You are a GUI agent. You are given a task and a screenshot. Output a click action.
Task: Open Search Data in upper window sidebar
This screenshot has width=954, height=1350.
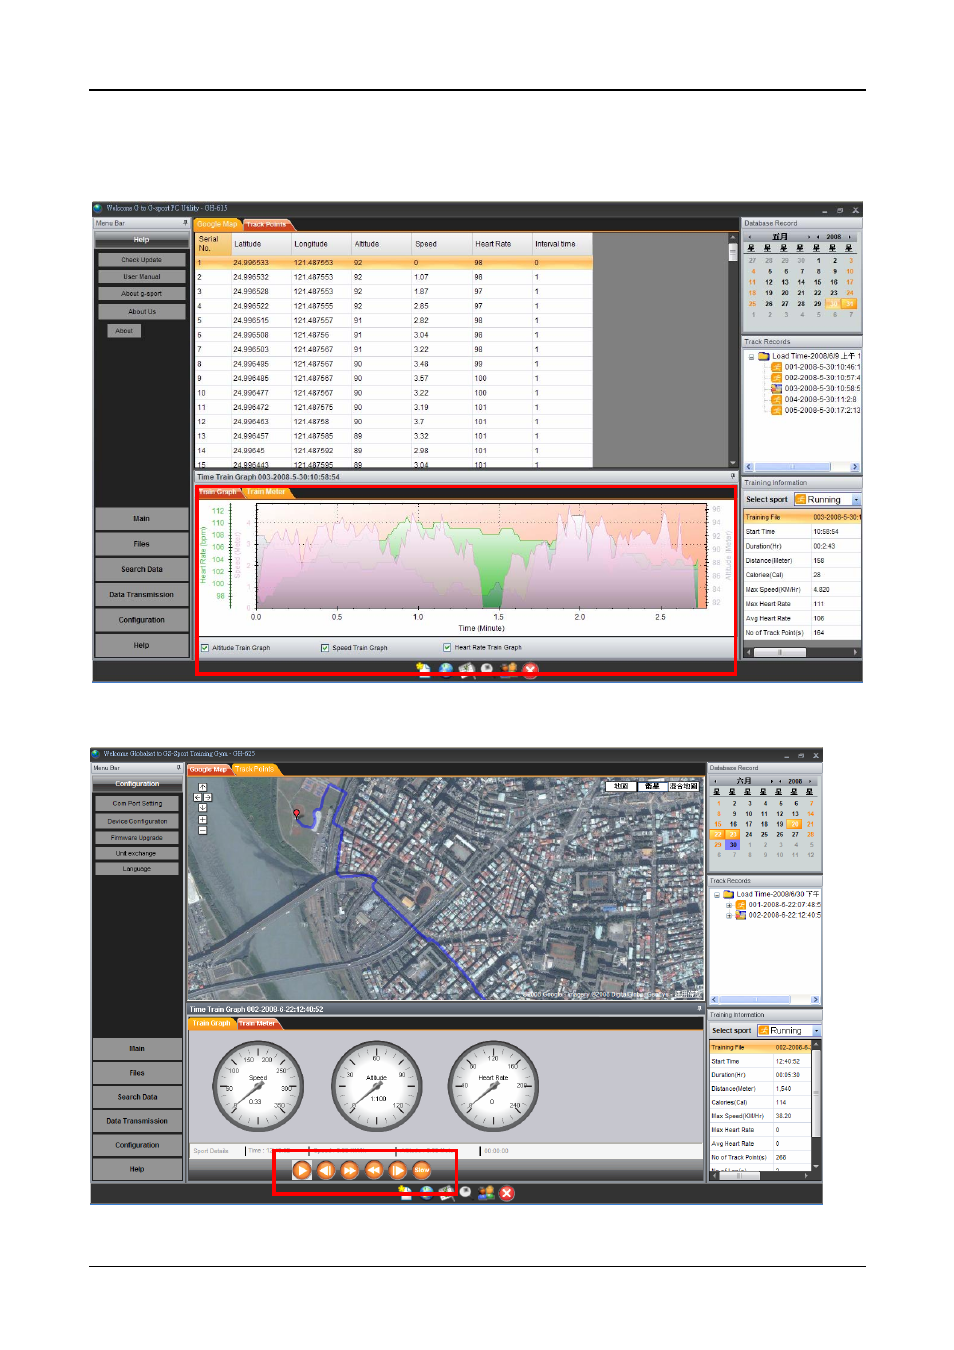[142, 569]
